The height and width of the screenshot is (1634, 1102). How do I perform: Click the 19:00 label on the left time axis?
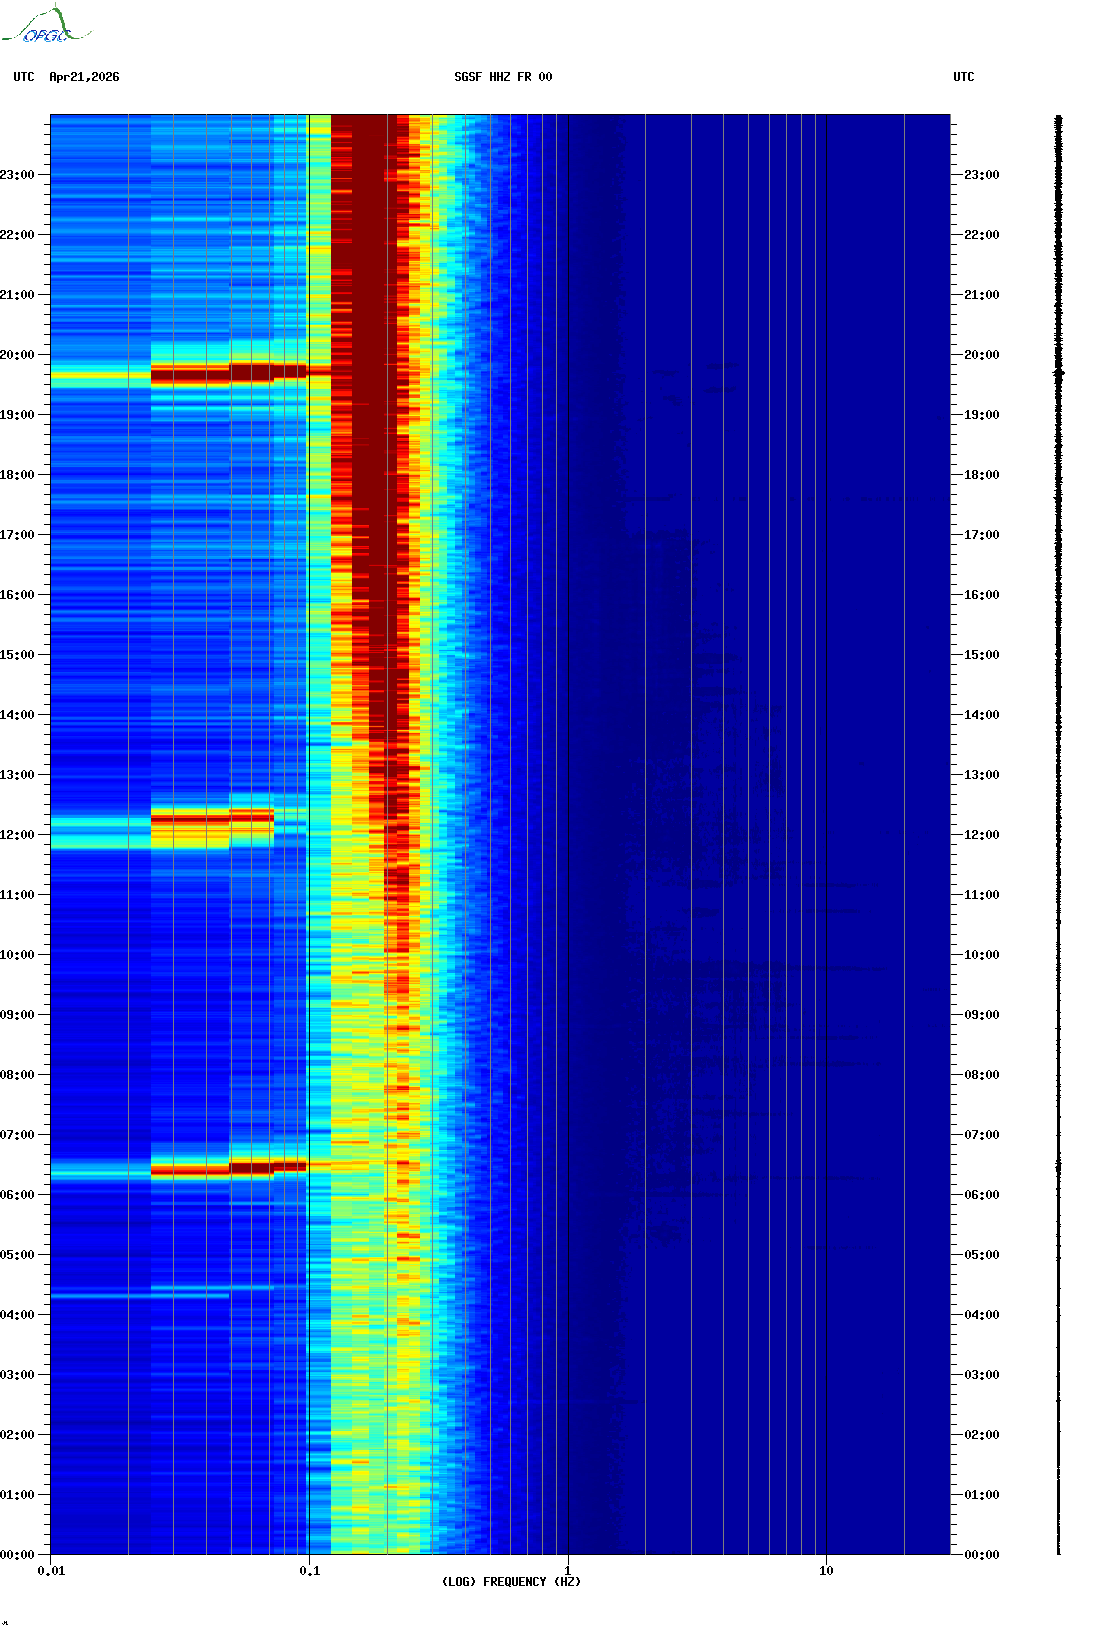[x=17, y=415]
